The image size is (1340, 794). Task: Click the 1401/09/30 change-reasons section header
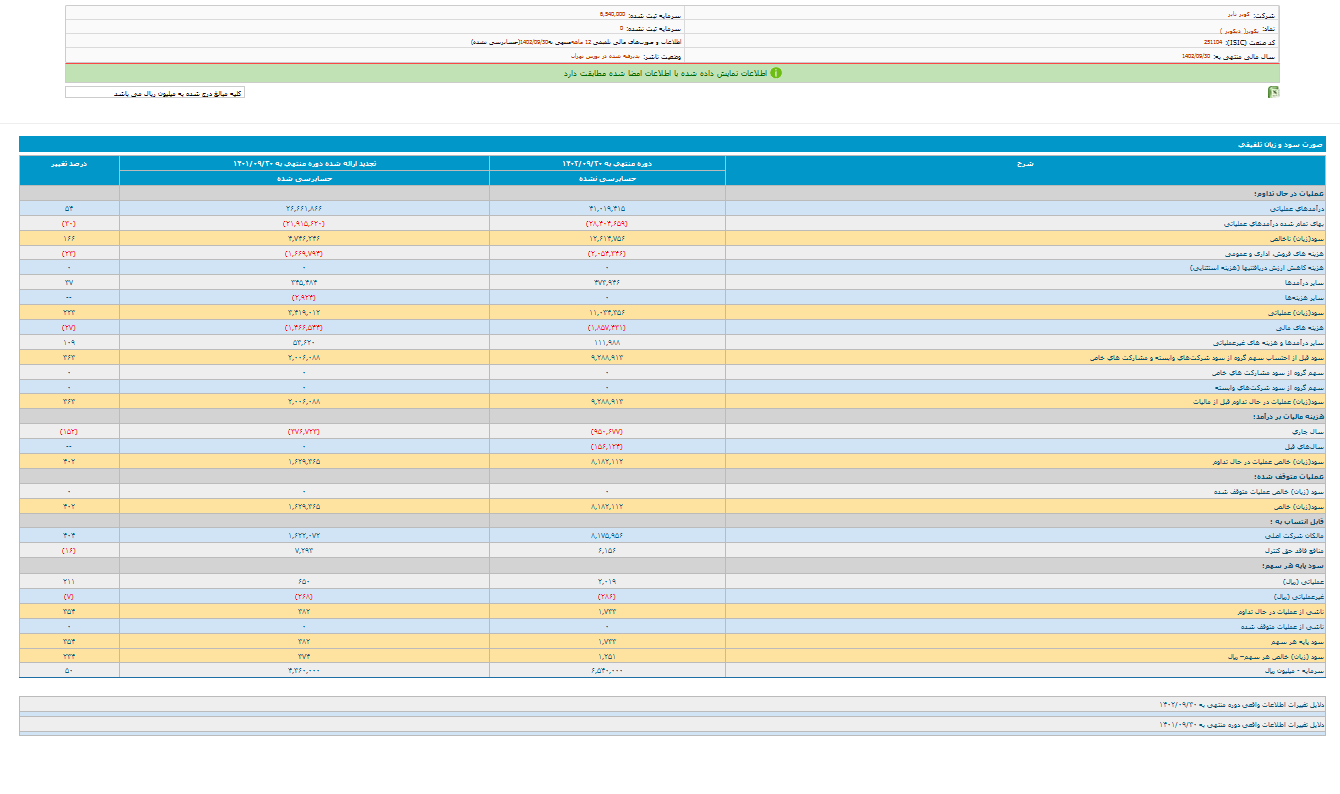pos(1240,724)
